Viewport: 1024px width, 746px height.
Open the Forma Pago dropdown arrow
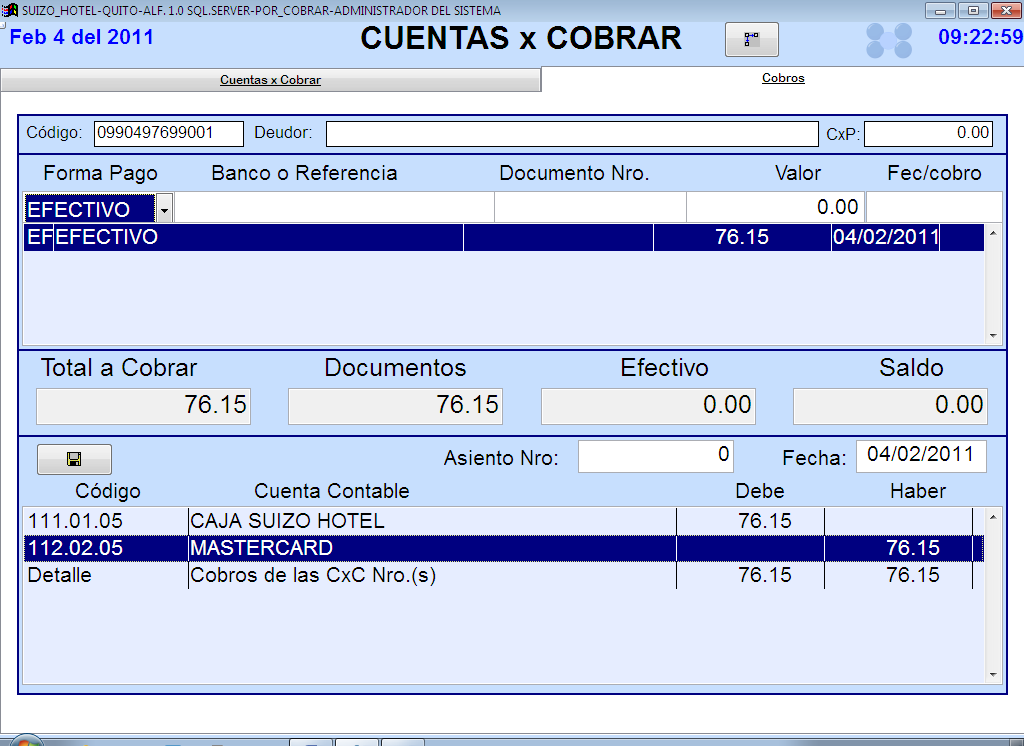(164, 208)
